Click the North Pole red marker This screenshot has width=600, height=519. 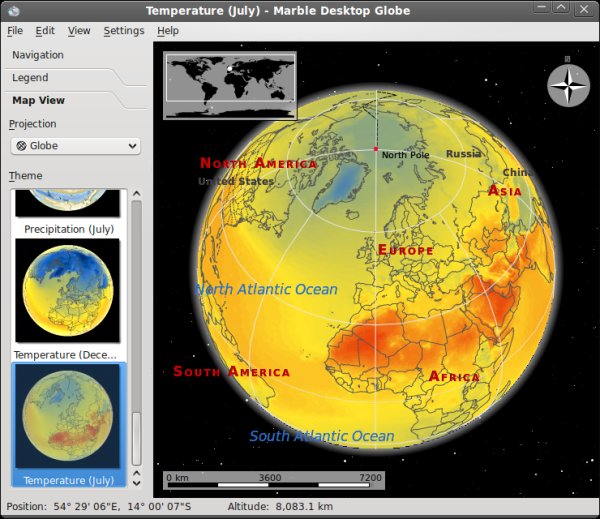376,149
